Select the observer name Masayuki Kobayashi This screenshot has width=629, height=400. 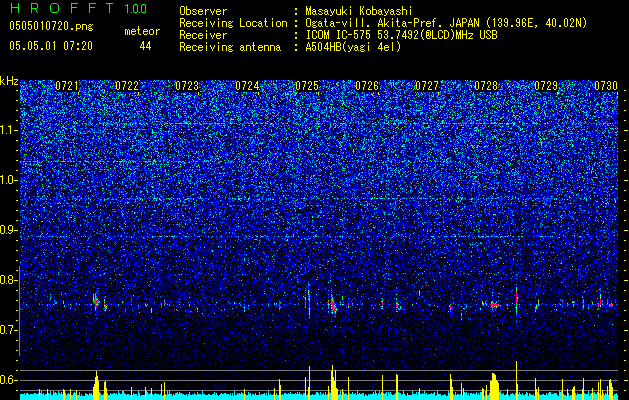click(358, 11)
